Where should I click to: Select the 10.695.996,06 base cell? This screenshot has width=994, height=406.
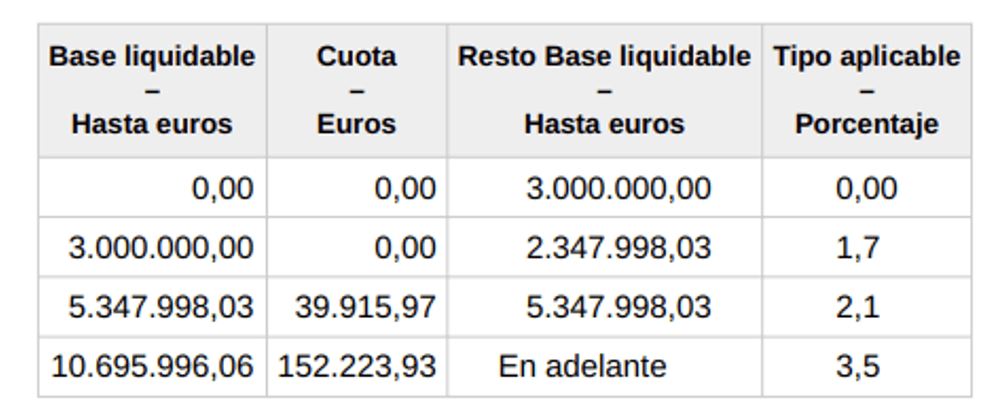pyautogui.click(x=152, y=367)
